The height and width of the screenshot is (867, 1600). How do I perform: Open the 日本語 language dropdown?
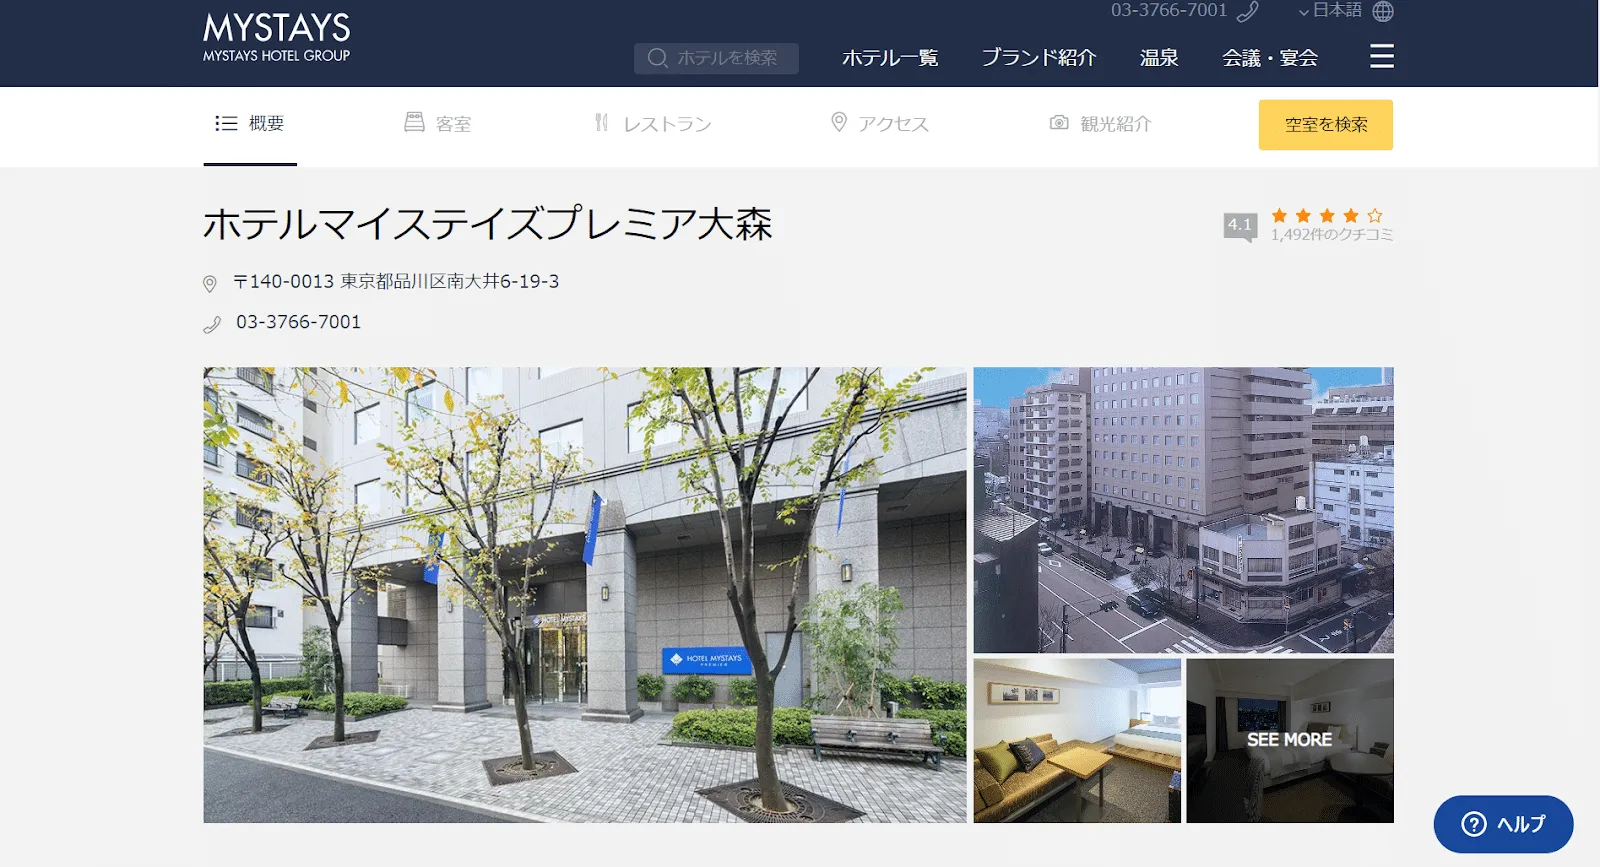point(1331,11)
